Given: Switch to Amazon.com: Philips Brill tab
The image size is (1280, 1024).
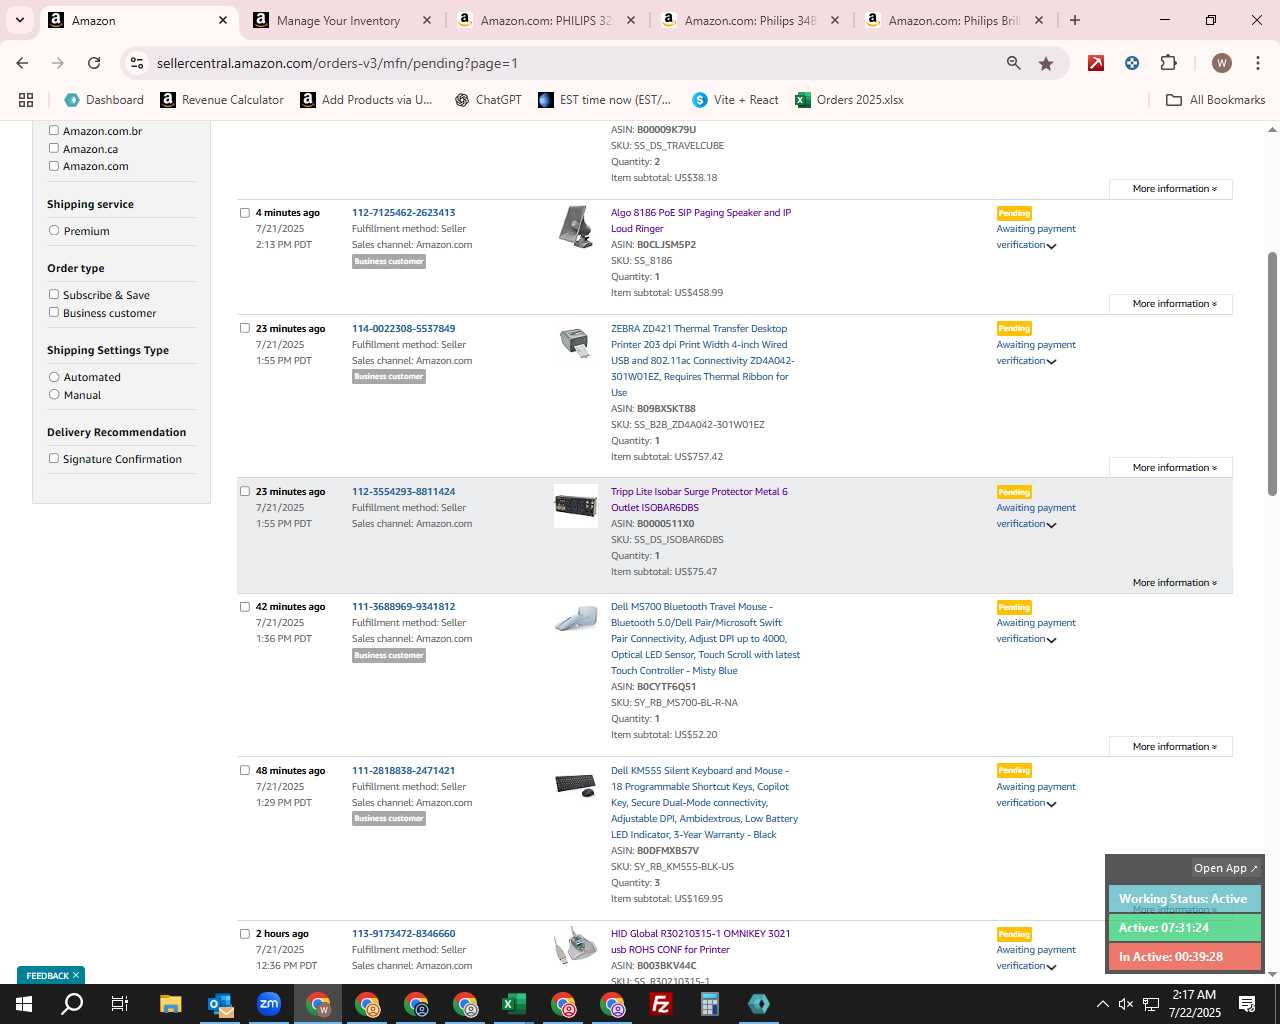Looking at the screenshot, I should [953, 20].
